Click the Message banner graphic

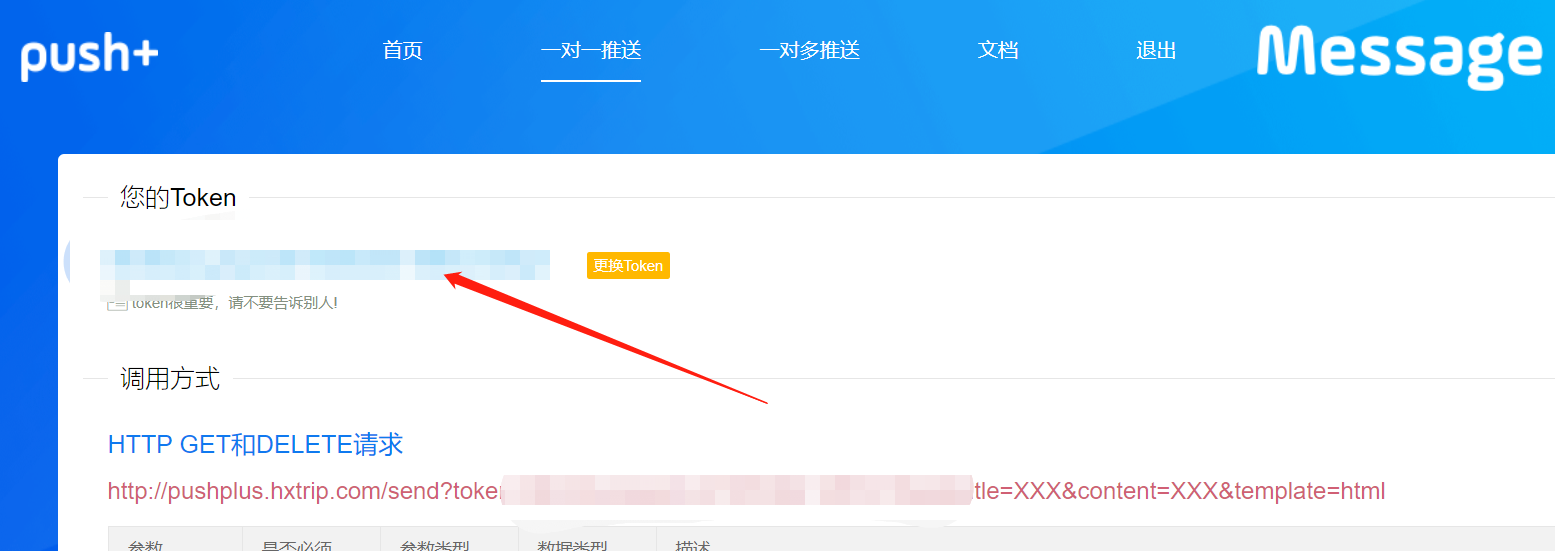pyautogui.click(x=1399, y=56)
